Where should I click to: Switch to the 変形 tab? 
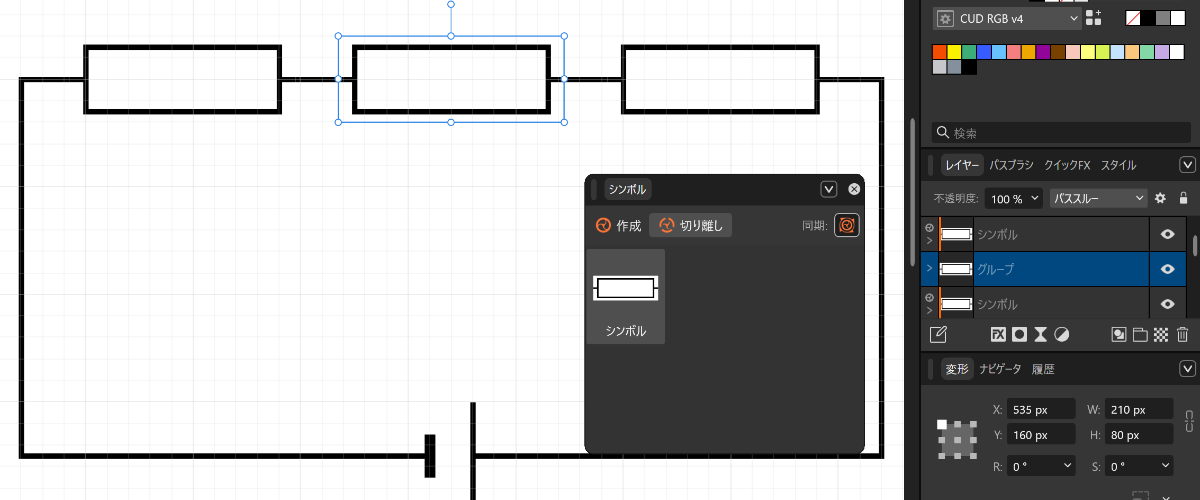tap(957, 369)
